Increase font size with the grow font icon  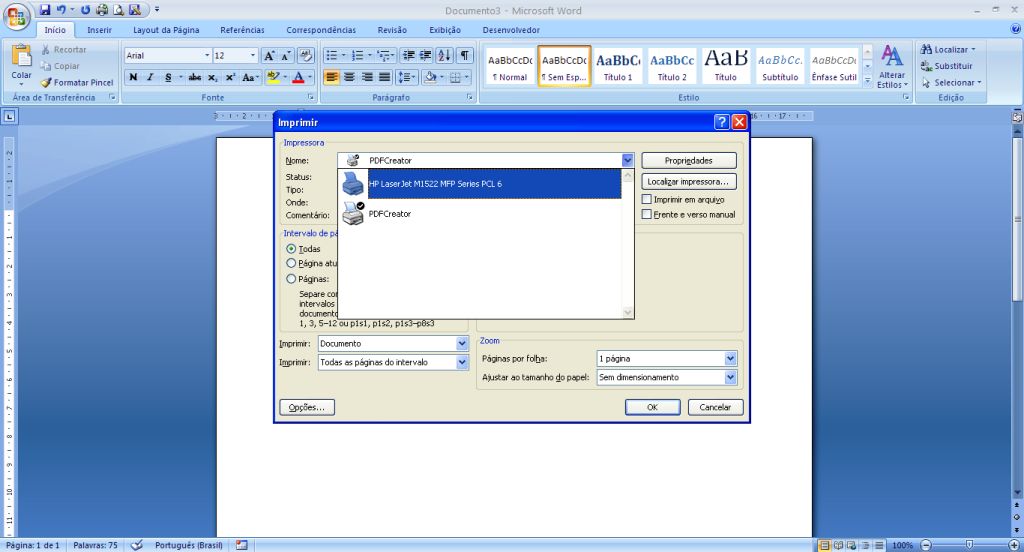point(269,56)
